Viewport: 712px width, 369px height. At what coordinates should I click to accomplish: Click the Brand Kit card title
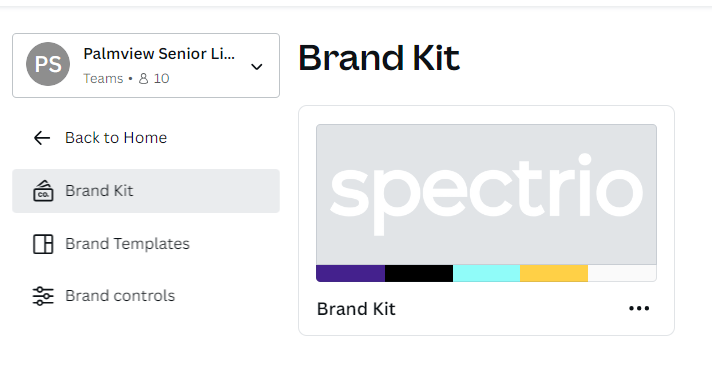pyautogui.click(x=356, y=309)
